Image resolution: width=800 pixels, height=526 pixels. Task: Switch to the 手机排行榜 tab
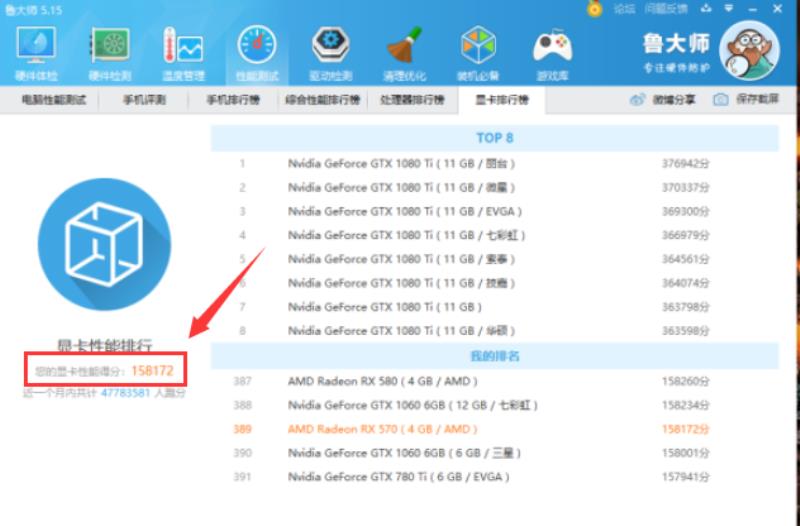[233, 99]
